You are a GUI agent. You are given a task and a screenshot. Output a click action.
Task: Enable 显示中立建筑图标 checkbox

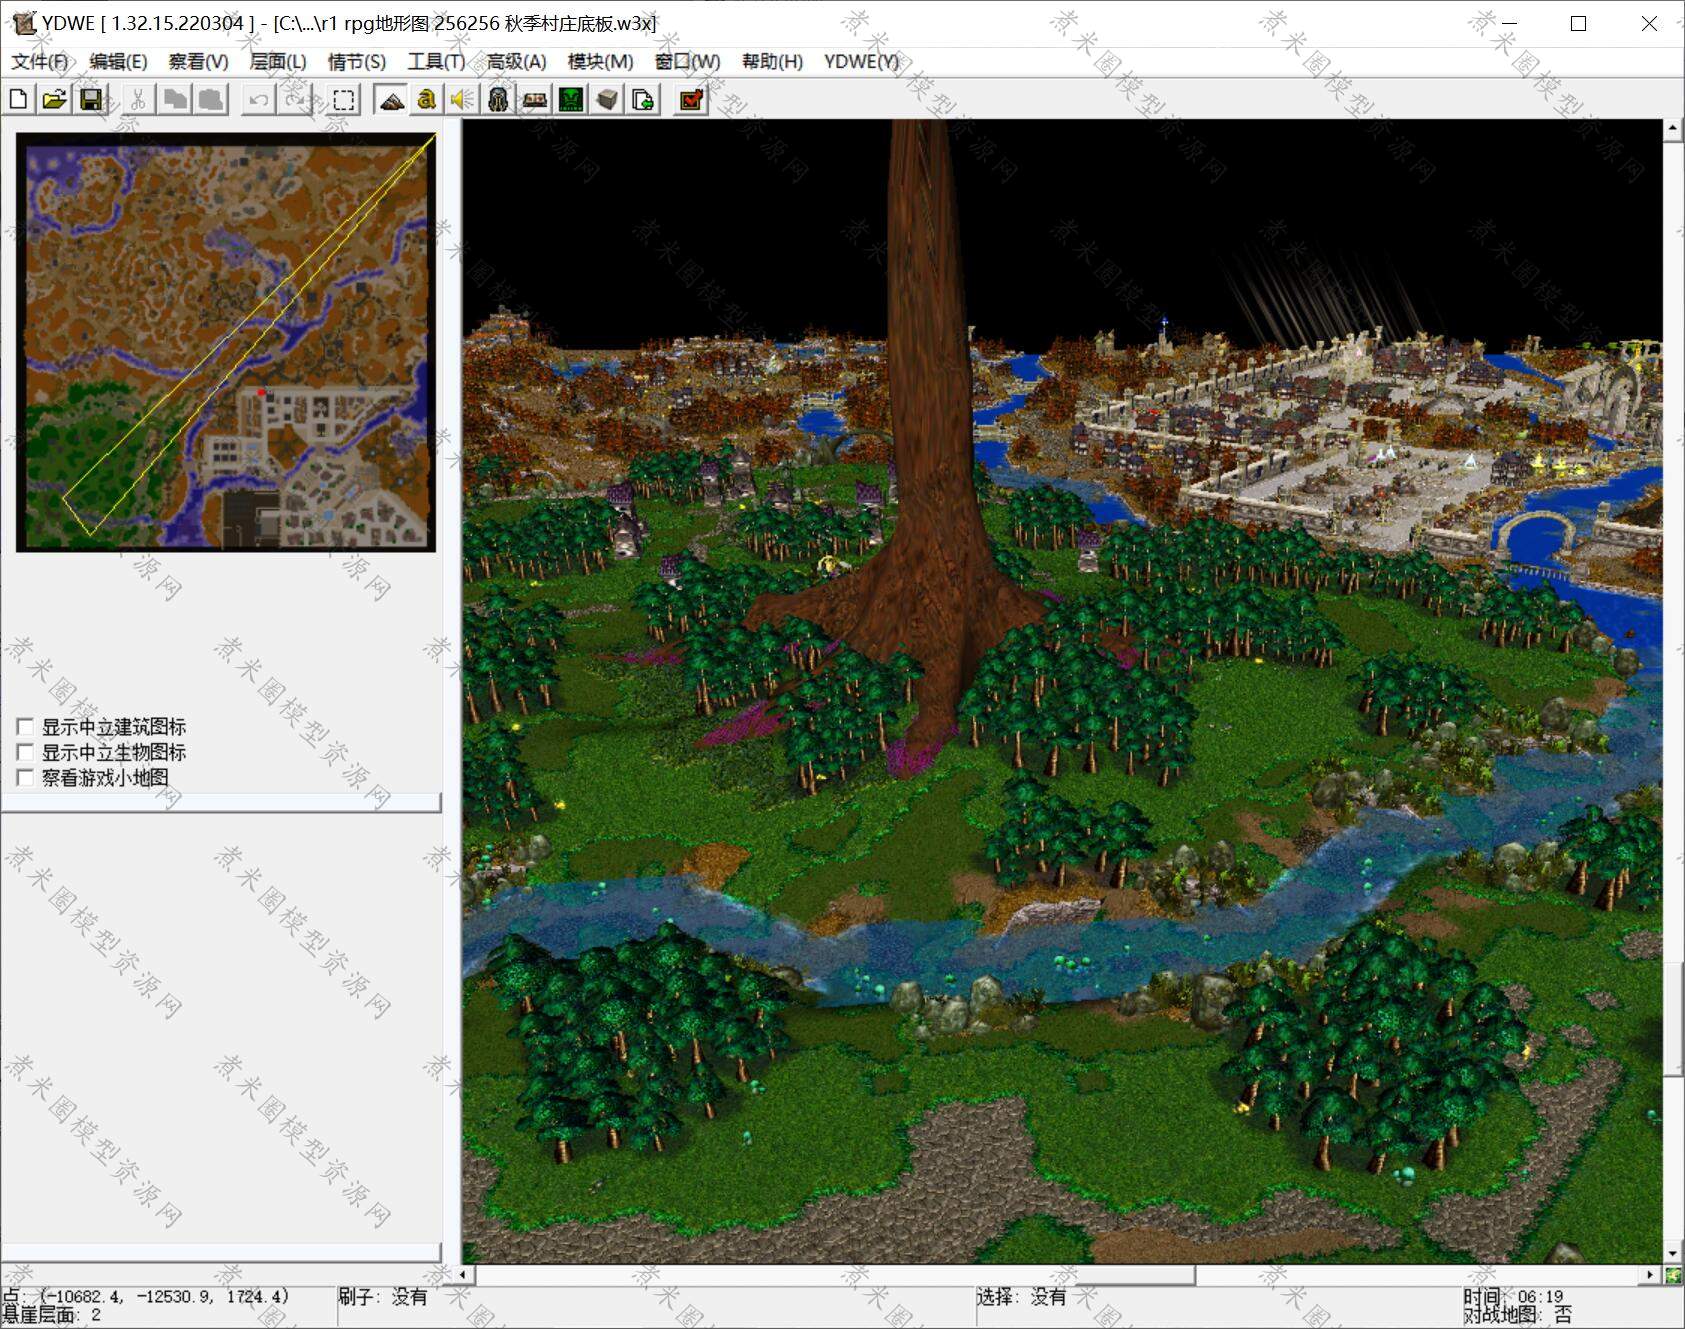pyautogui.click(x=26, y=727)
